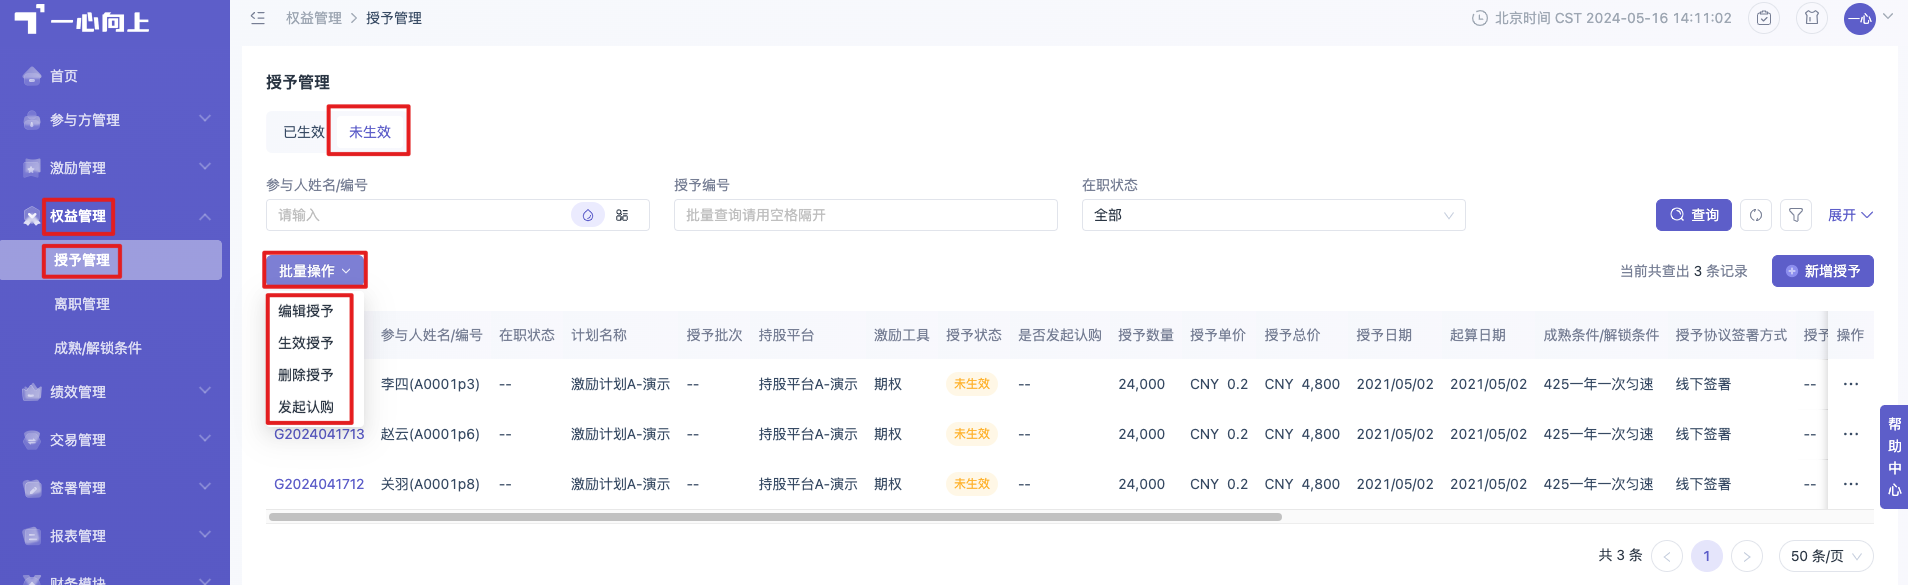Open the three-dot actions for 关羽 row
This screenshot has width=1908, height=585.
tap(1851, 484)
